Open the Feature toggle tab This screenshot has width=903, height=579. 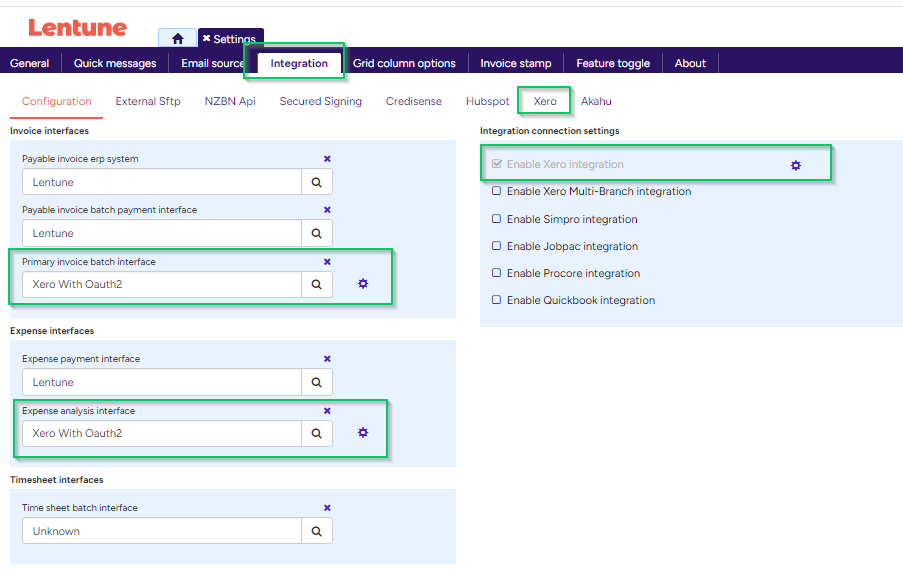613,63
